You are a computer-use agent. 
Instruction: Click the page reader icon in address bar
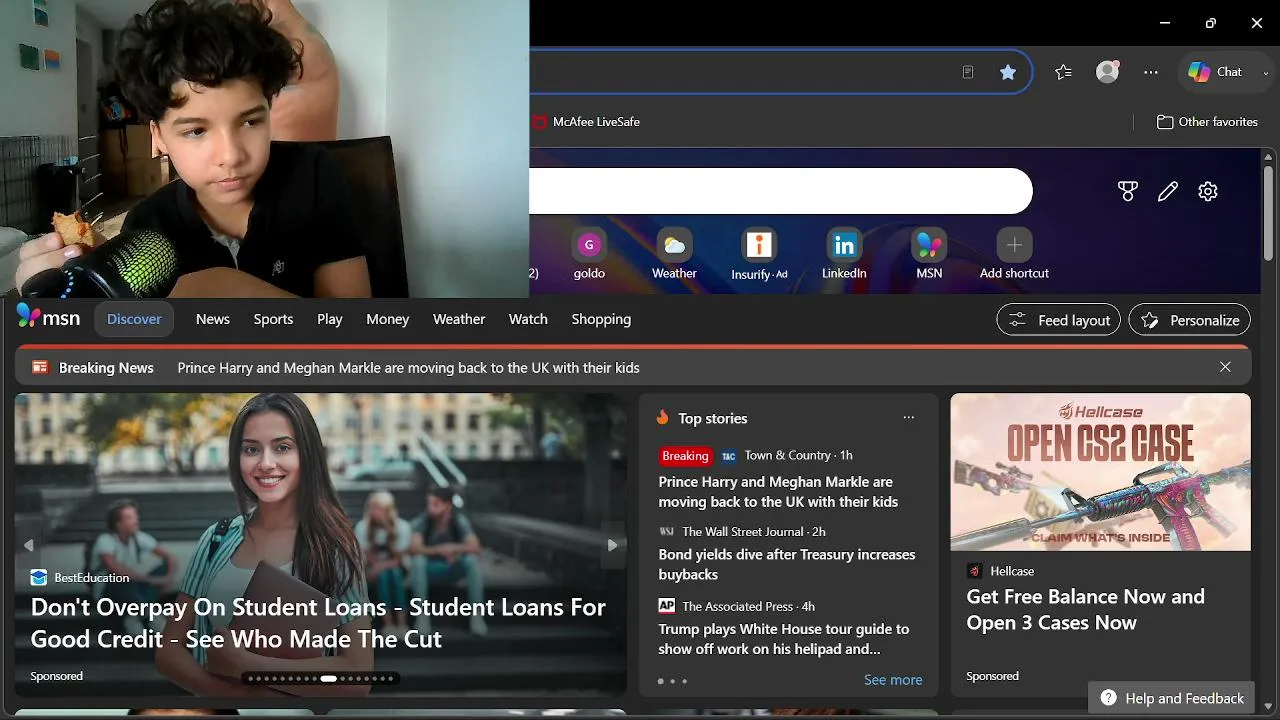(x=968, y=72)
